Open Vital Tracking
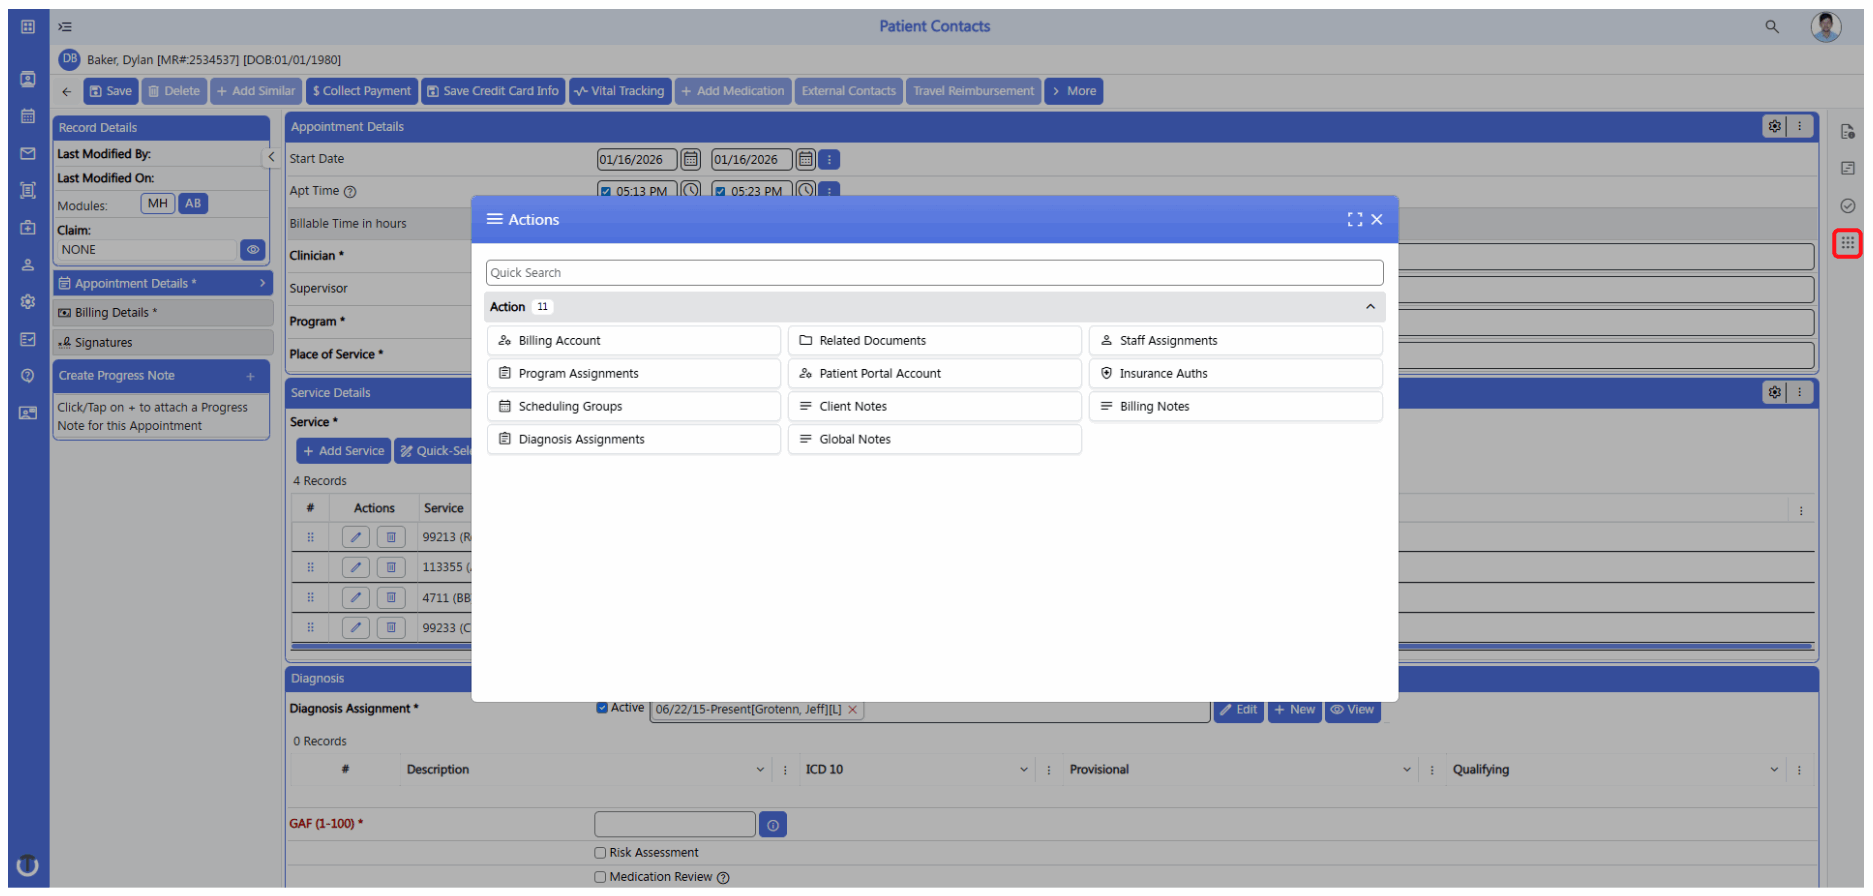Image resolution: width=1873 pixels, height=896 pixels. click(x=620, y=91)
